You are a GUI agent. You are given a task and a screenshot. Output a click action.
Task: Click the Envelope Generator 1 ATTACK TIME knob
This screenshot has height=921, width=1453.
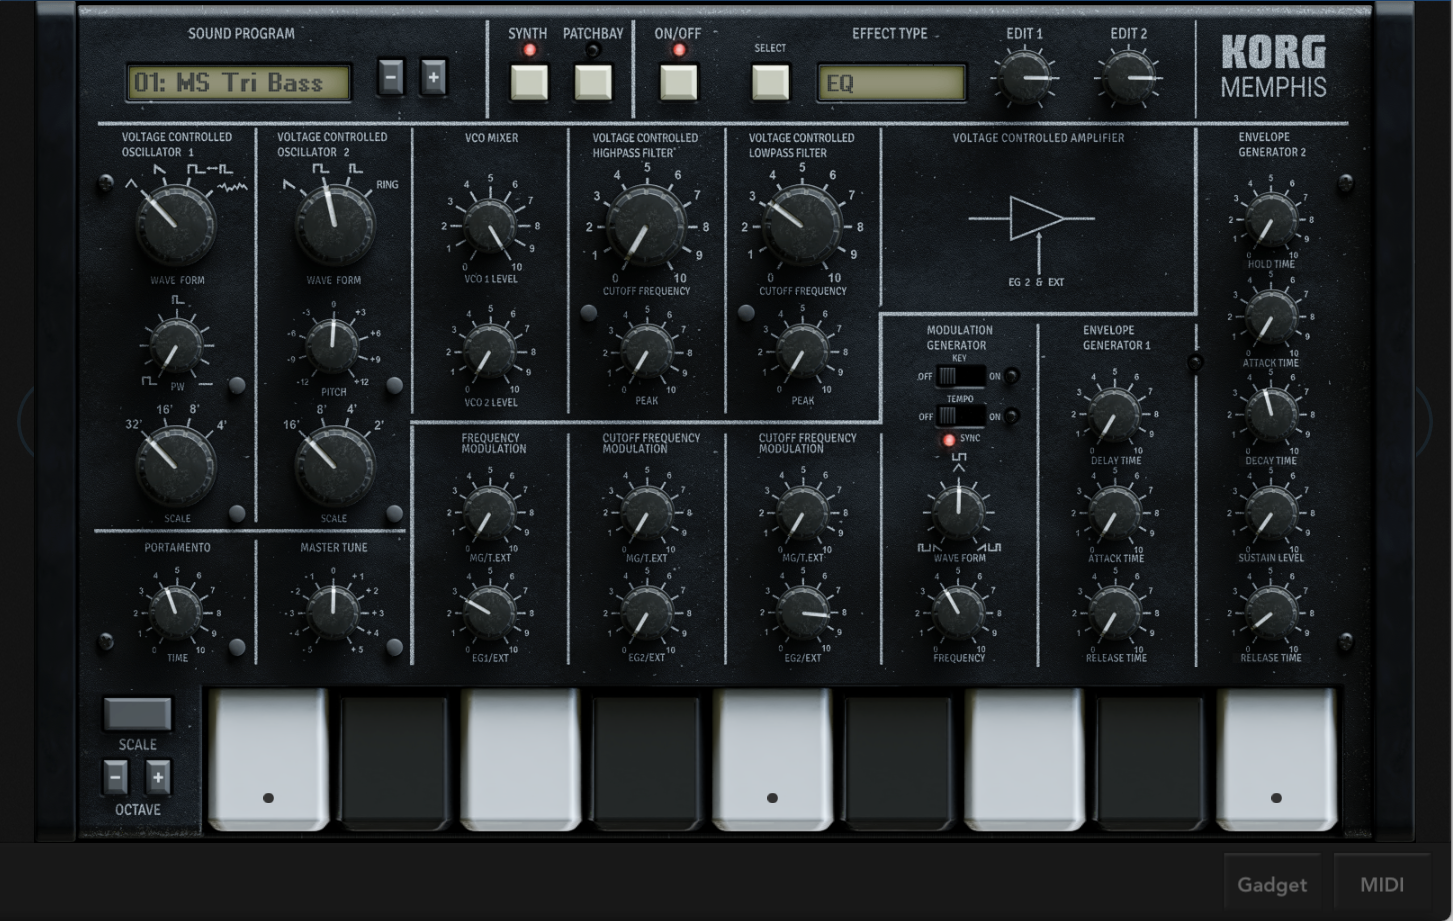click(1114, 513)
